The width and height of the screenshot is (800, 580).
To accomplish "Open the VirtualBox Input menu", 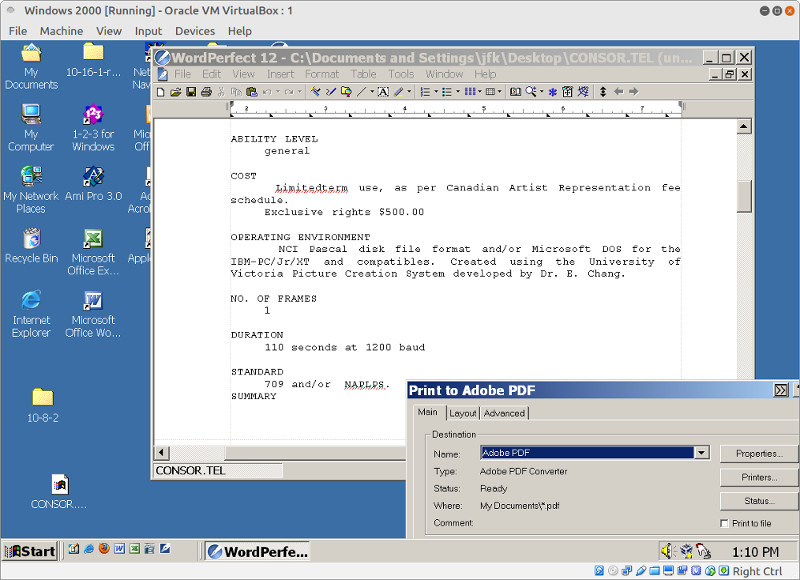I will tap(148, 31).
